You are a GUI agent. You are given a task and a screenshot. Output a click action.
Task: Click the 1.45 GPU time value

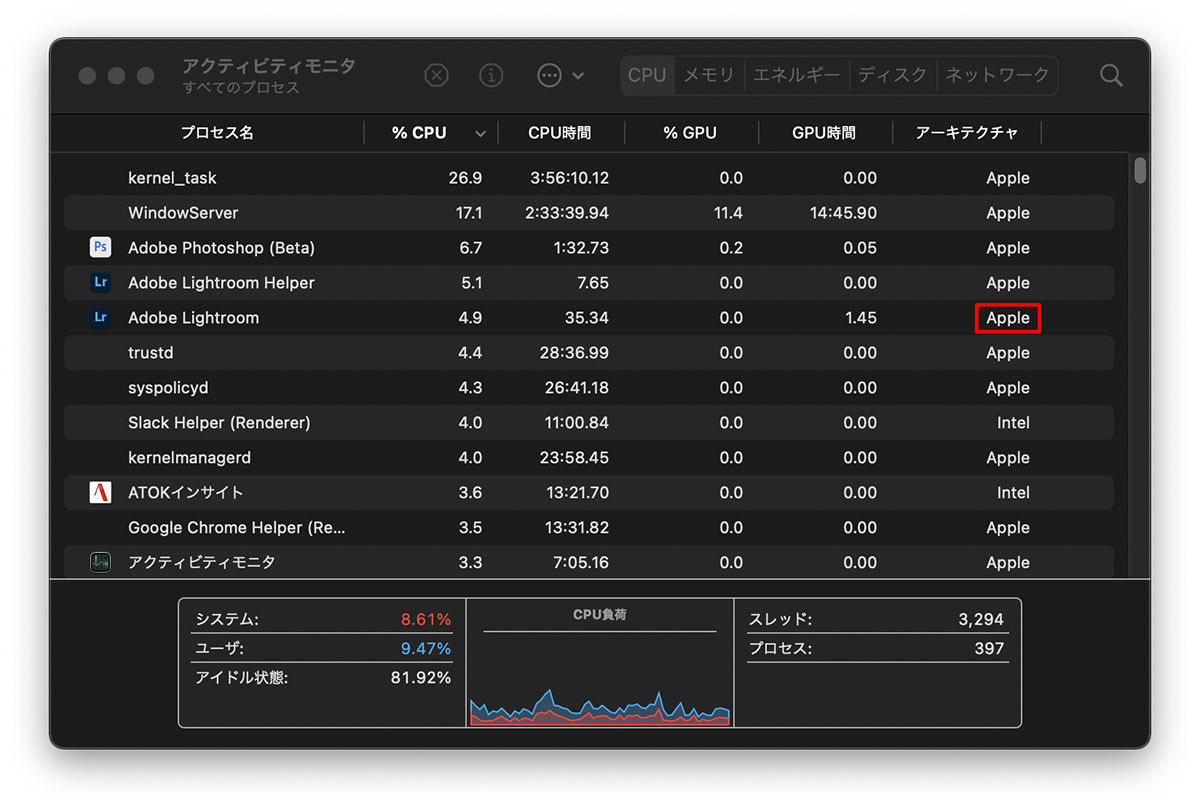860,318
